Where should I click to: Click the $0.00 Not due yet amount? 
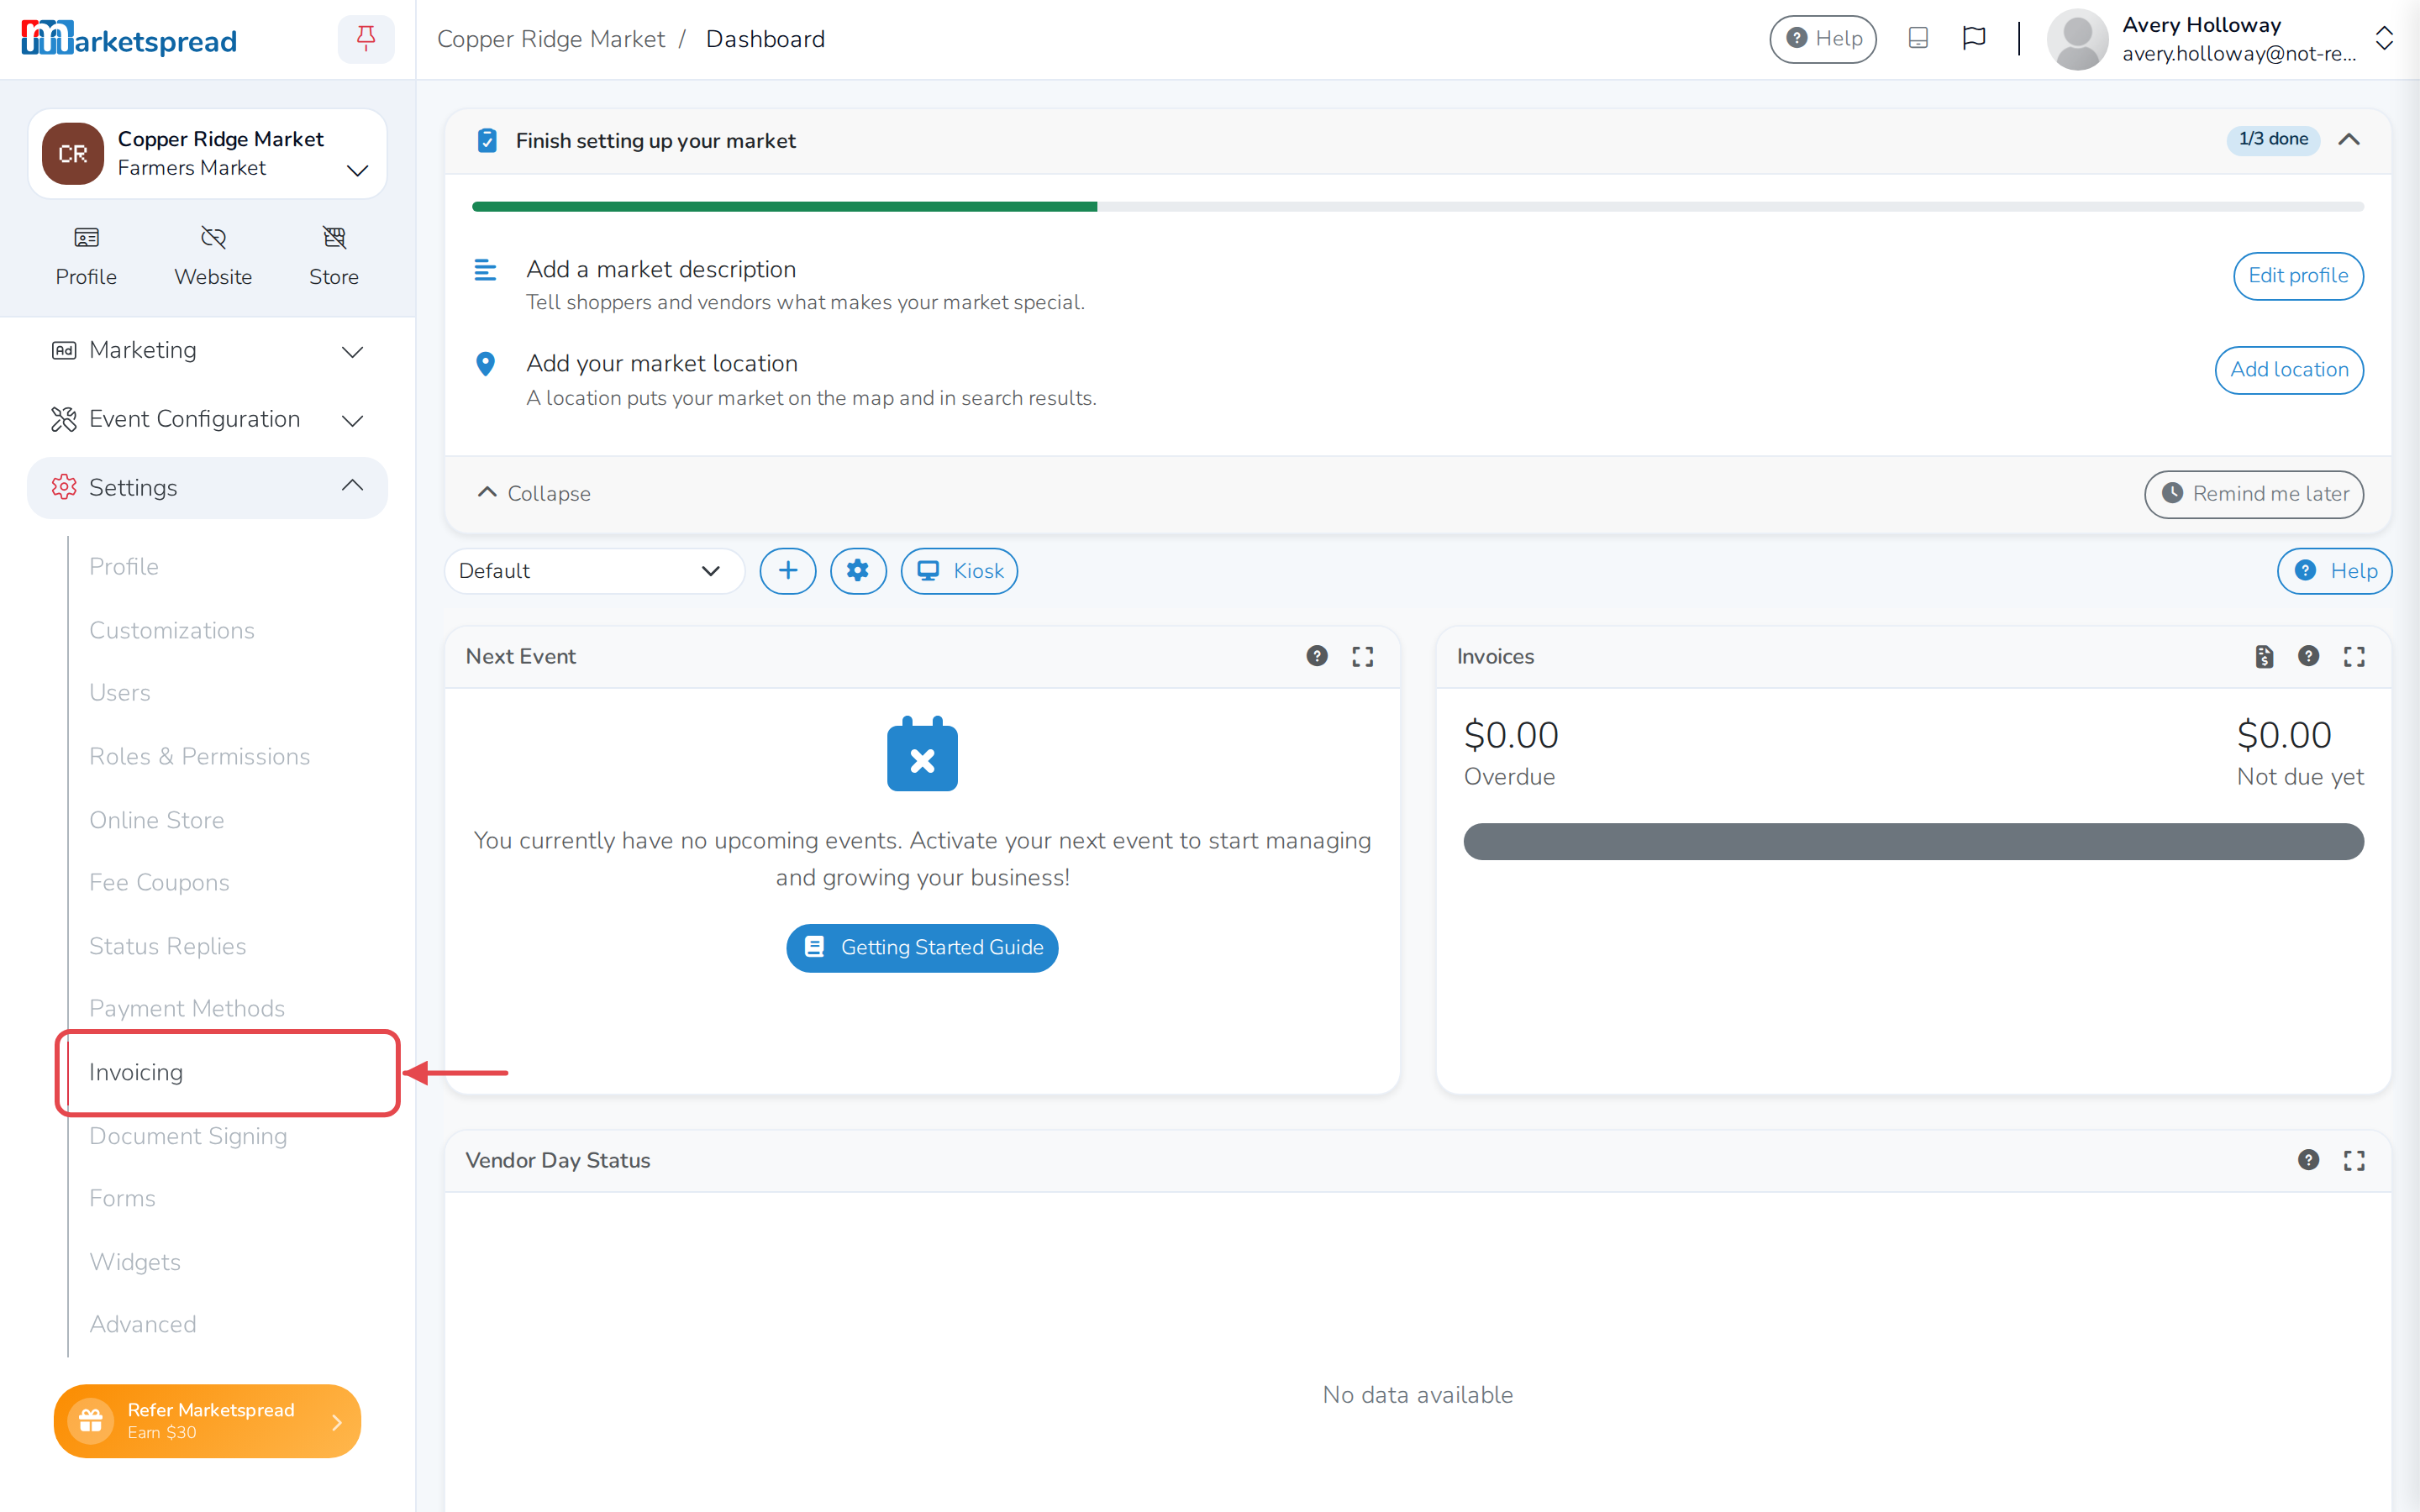point(2284,736)
